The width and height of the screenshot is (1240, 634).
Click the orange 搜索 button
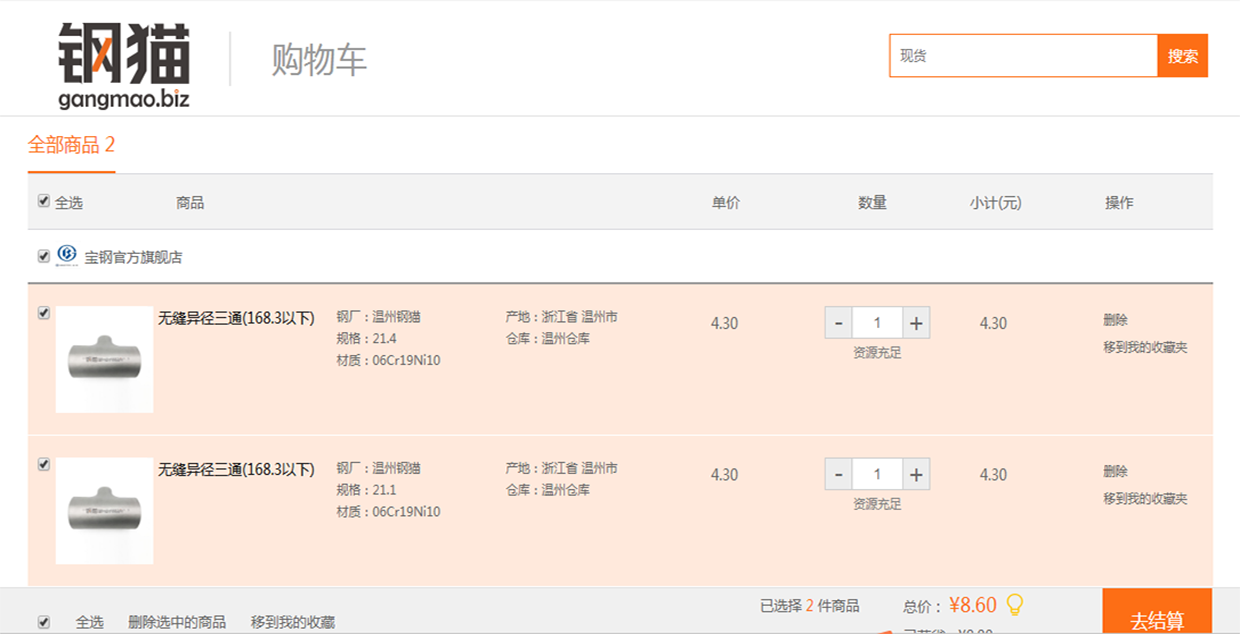[1183, 56]
